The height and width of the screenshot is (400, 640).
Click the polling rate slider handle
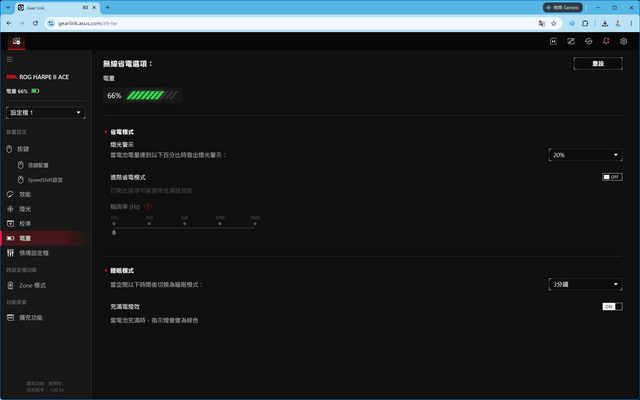114,232
